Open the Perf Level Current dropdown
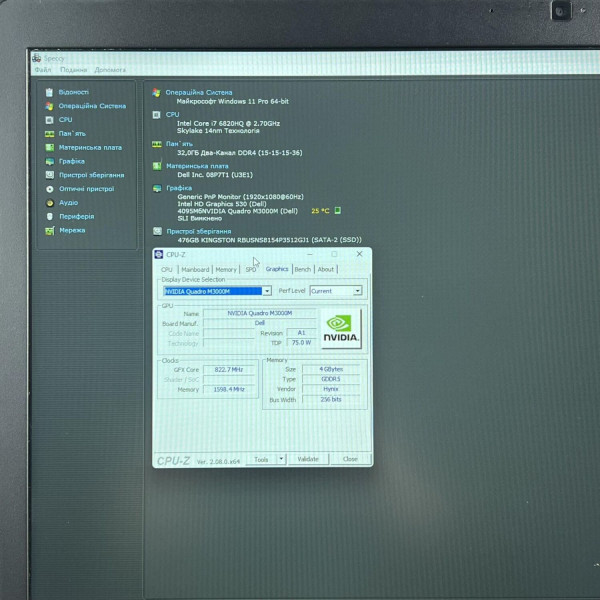600x600 pixels. coord(336,291)
